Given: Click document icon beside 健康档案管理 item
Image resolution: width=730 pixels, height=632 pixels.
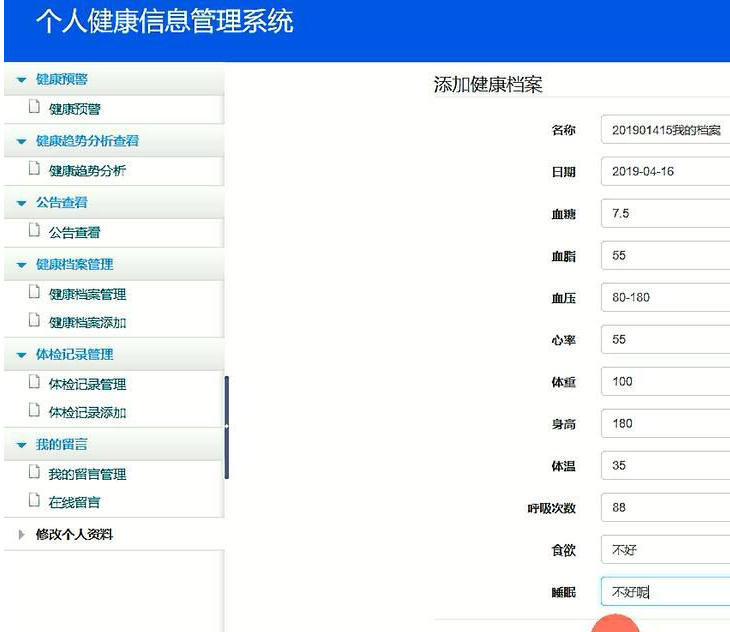Looking at the screenshot, I should 34,292.
